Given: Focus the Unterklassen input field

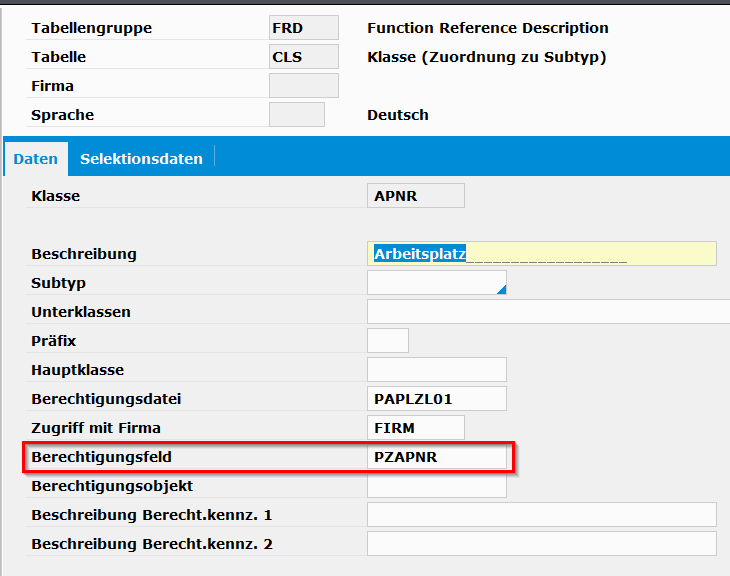Looking at the screenshot, I should point(548,312).
